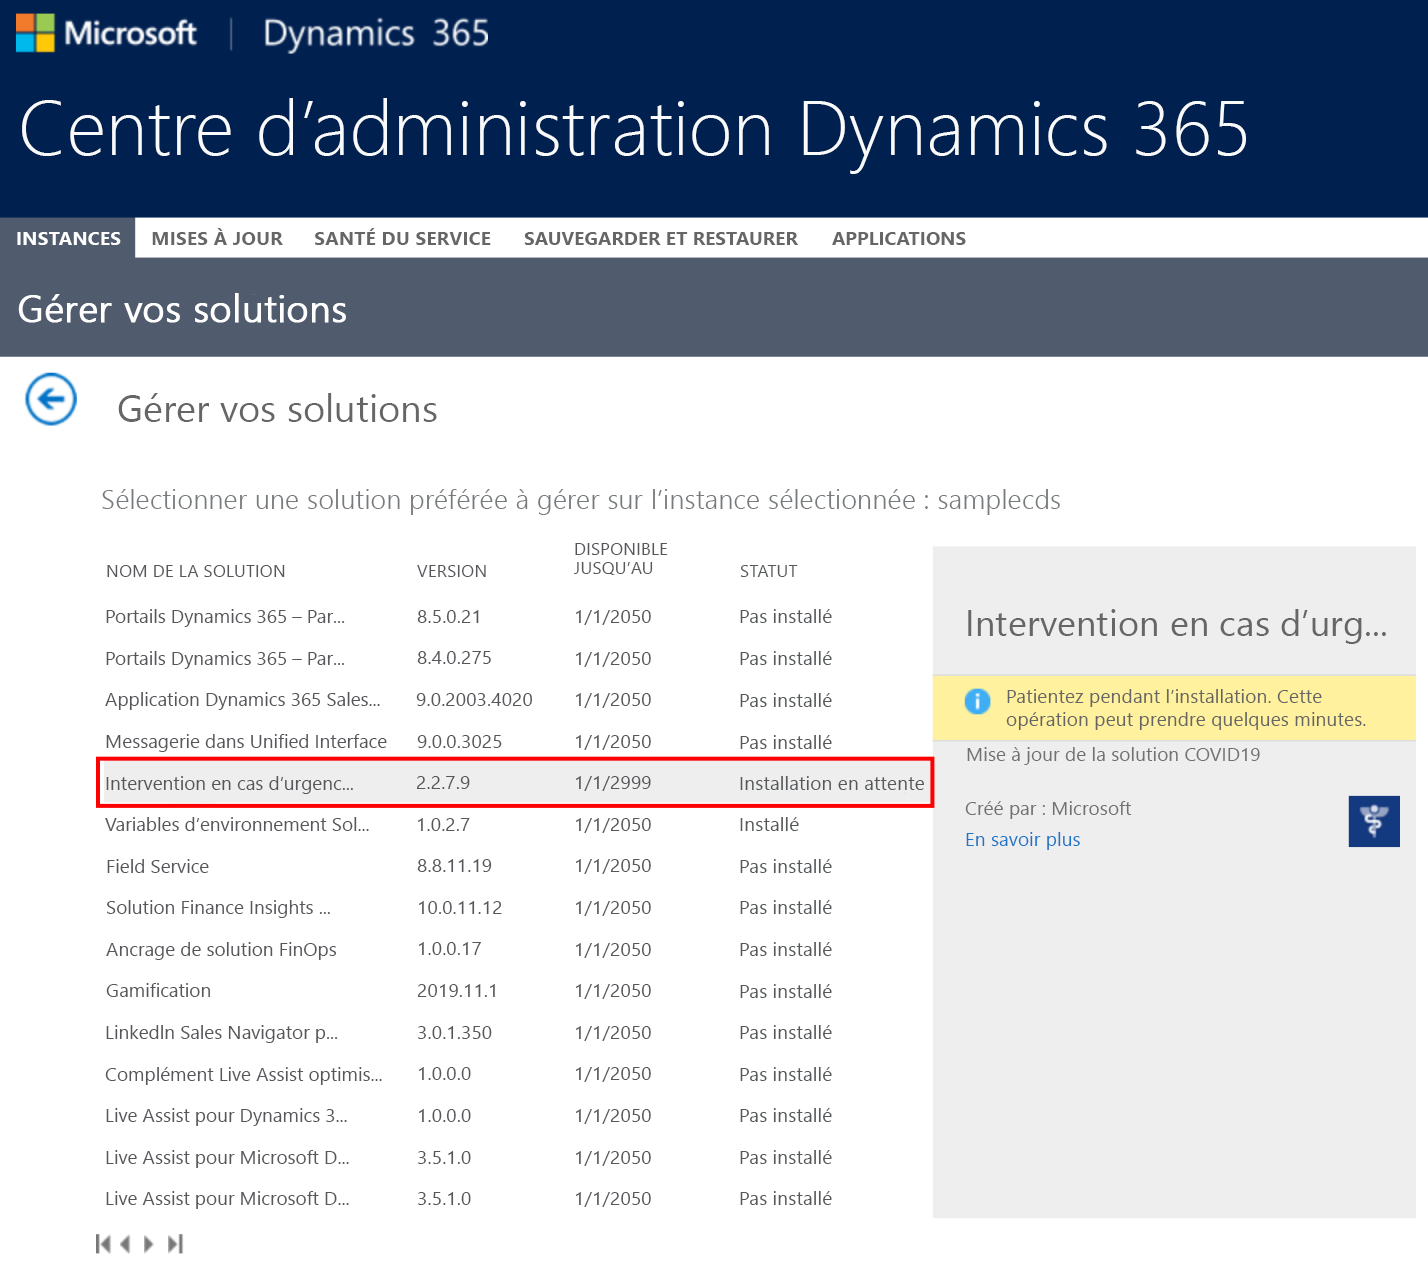The image size is (1428, 1283).
Task: Click Pas installé status for Field Service
Action: click(x=785, y=866)
